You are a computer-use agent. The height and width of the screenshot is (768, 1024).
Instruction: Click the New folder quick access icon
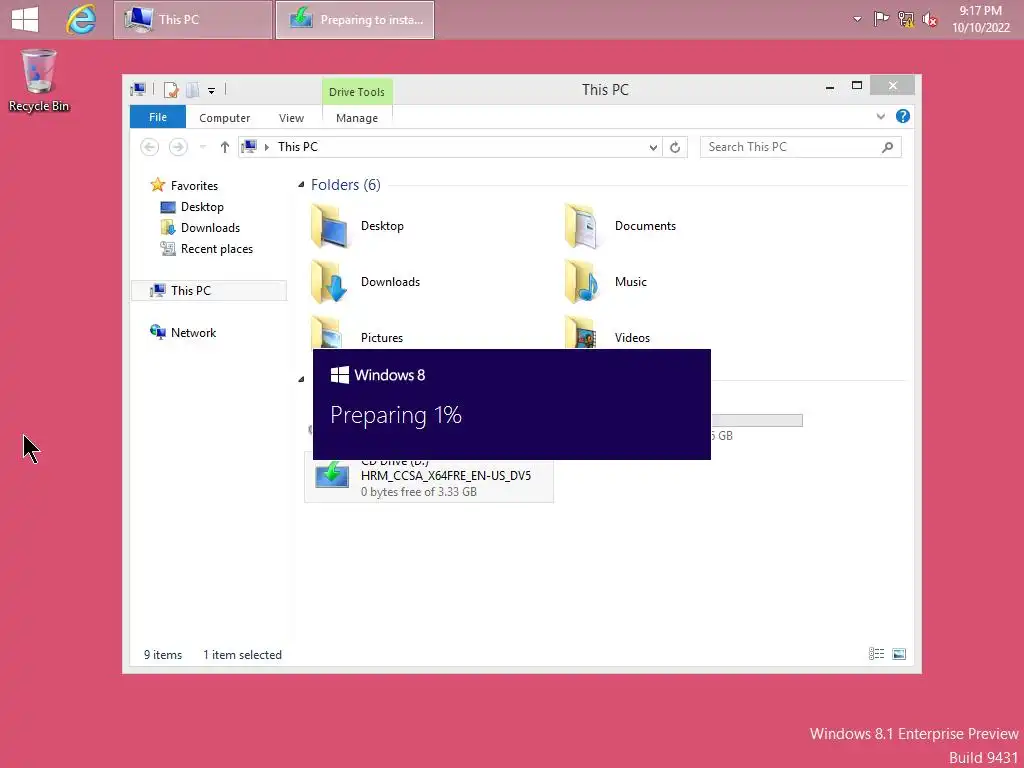193,89
